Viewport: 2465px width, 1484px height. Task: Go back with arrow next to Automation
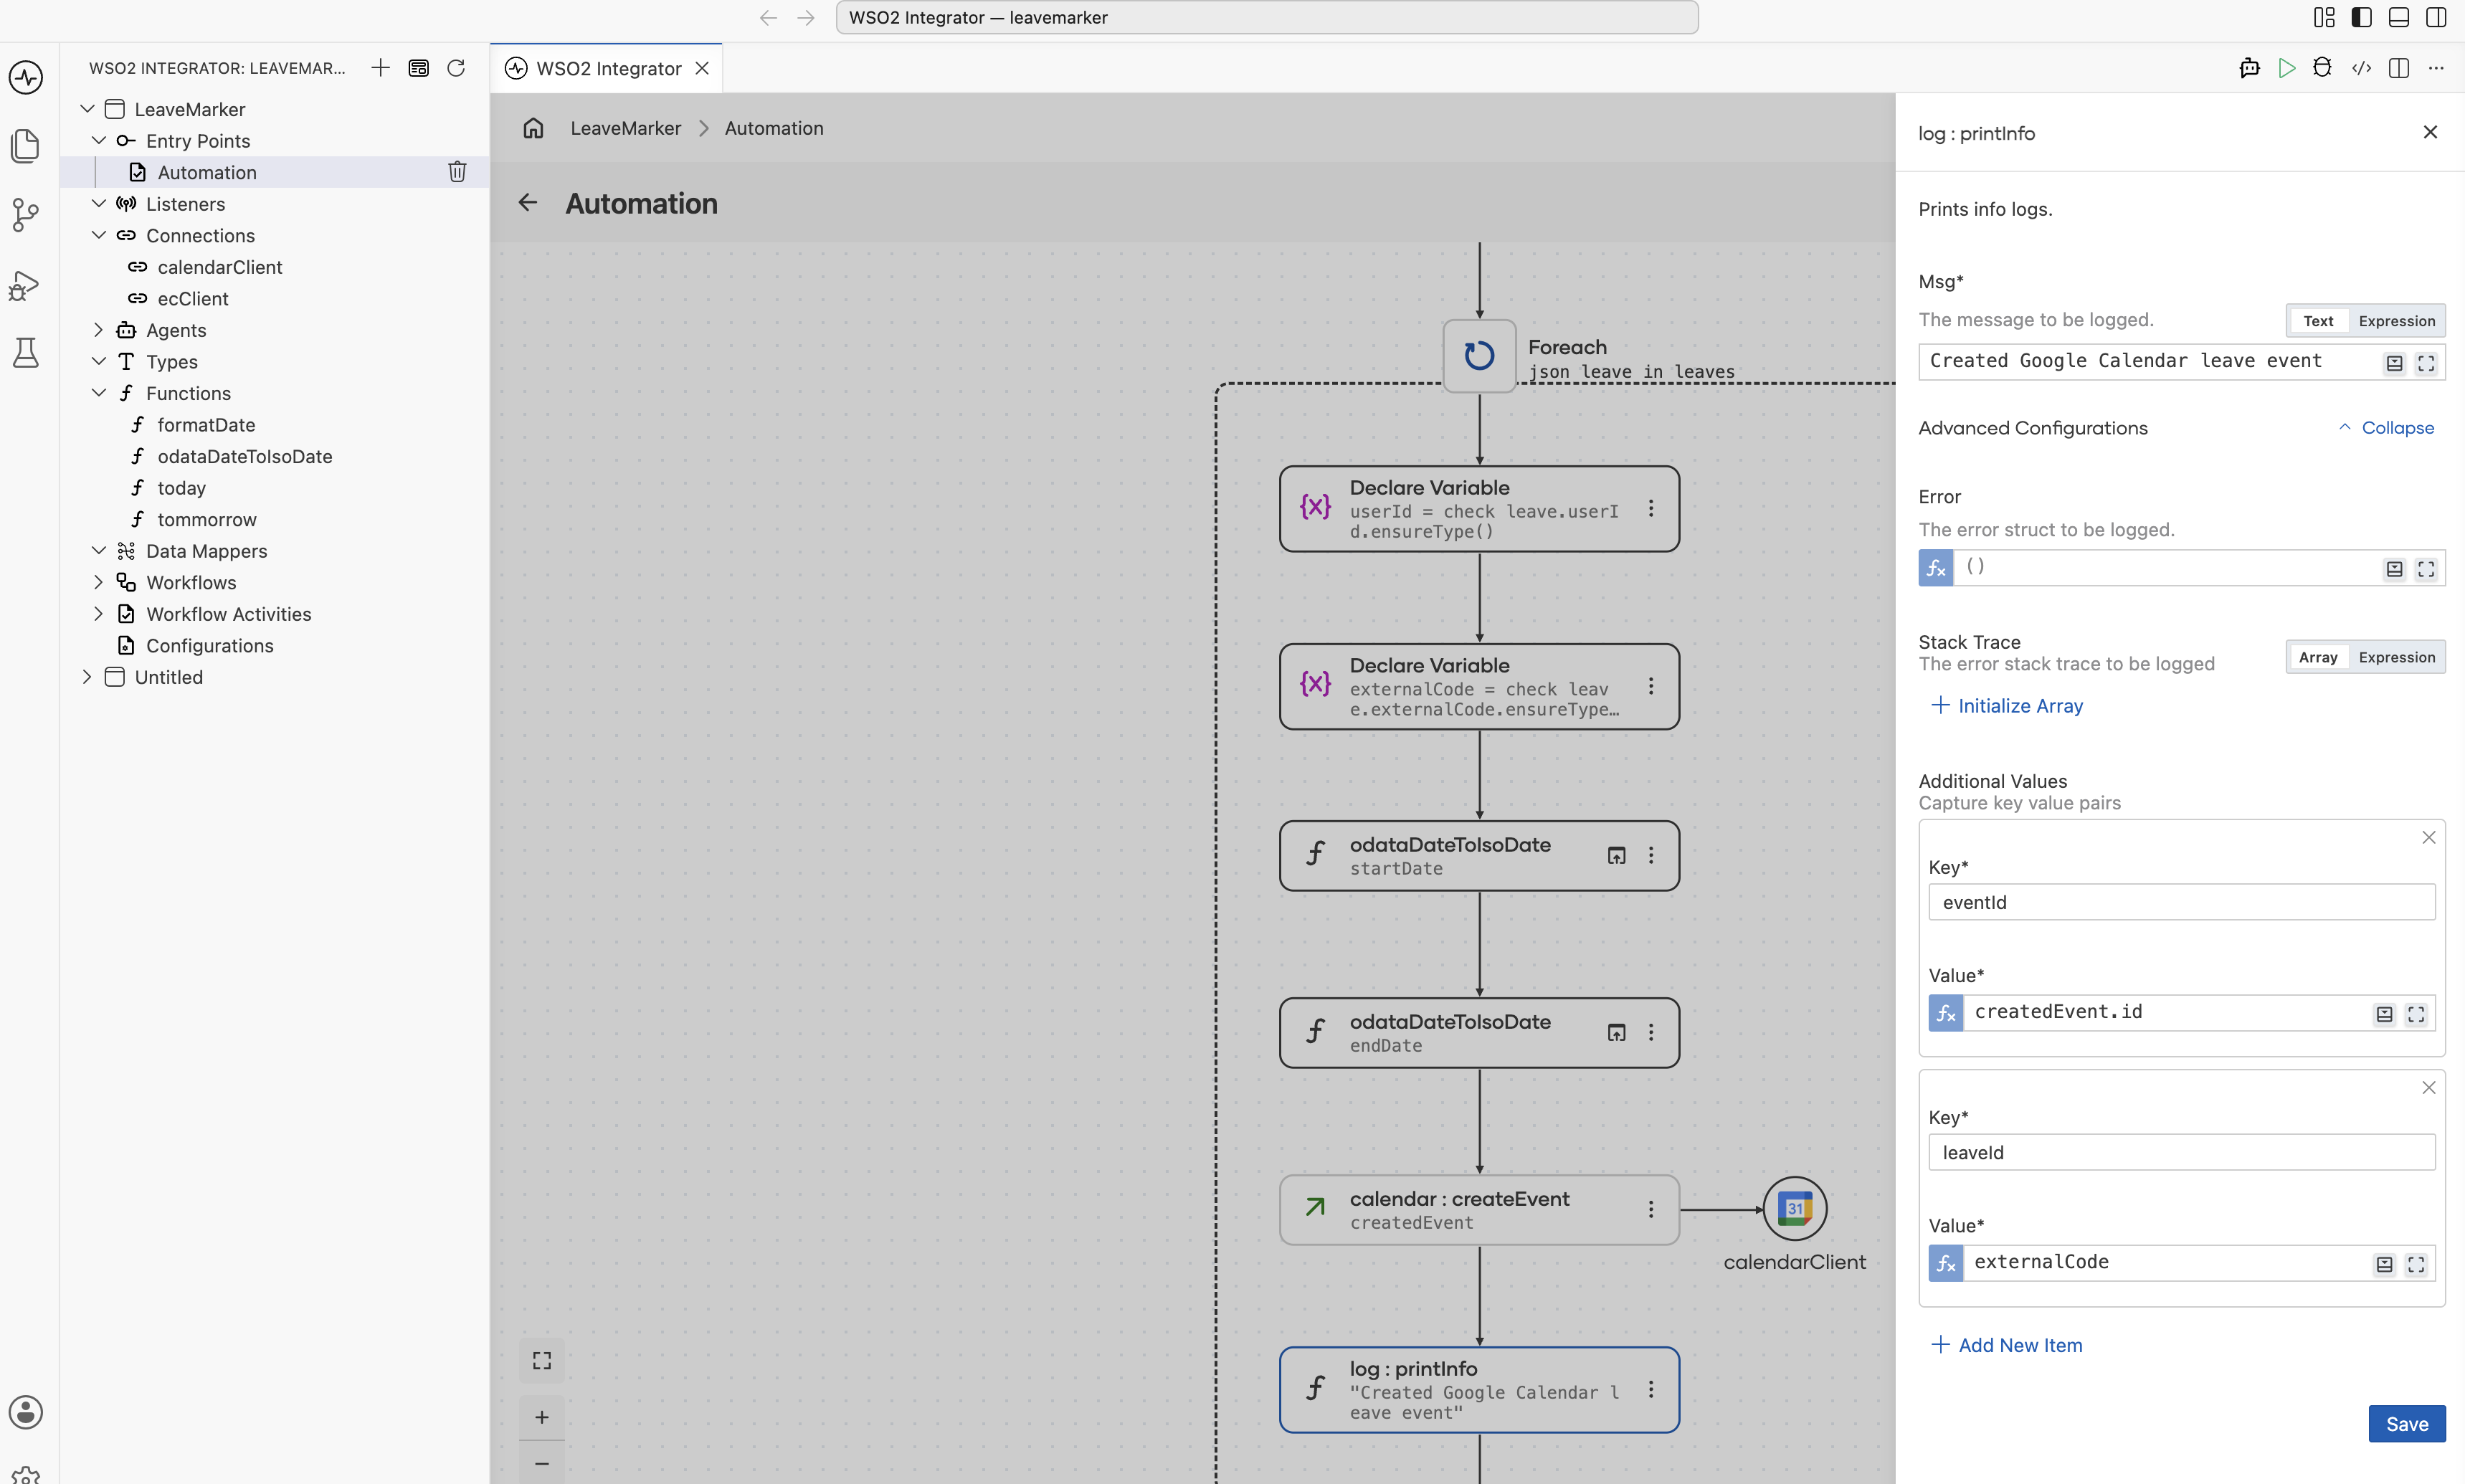point(527,203)
